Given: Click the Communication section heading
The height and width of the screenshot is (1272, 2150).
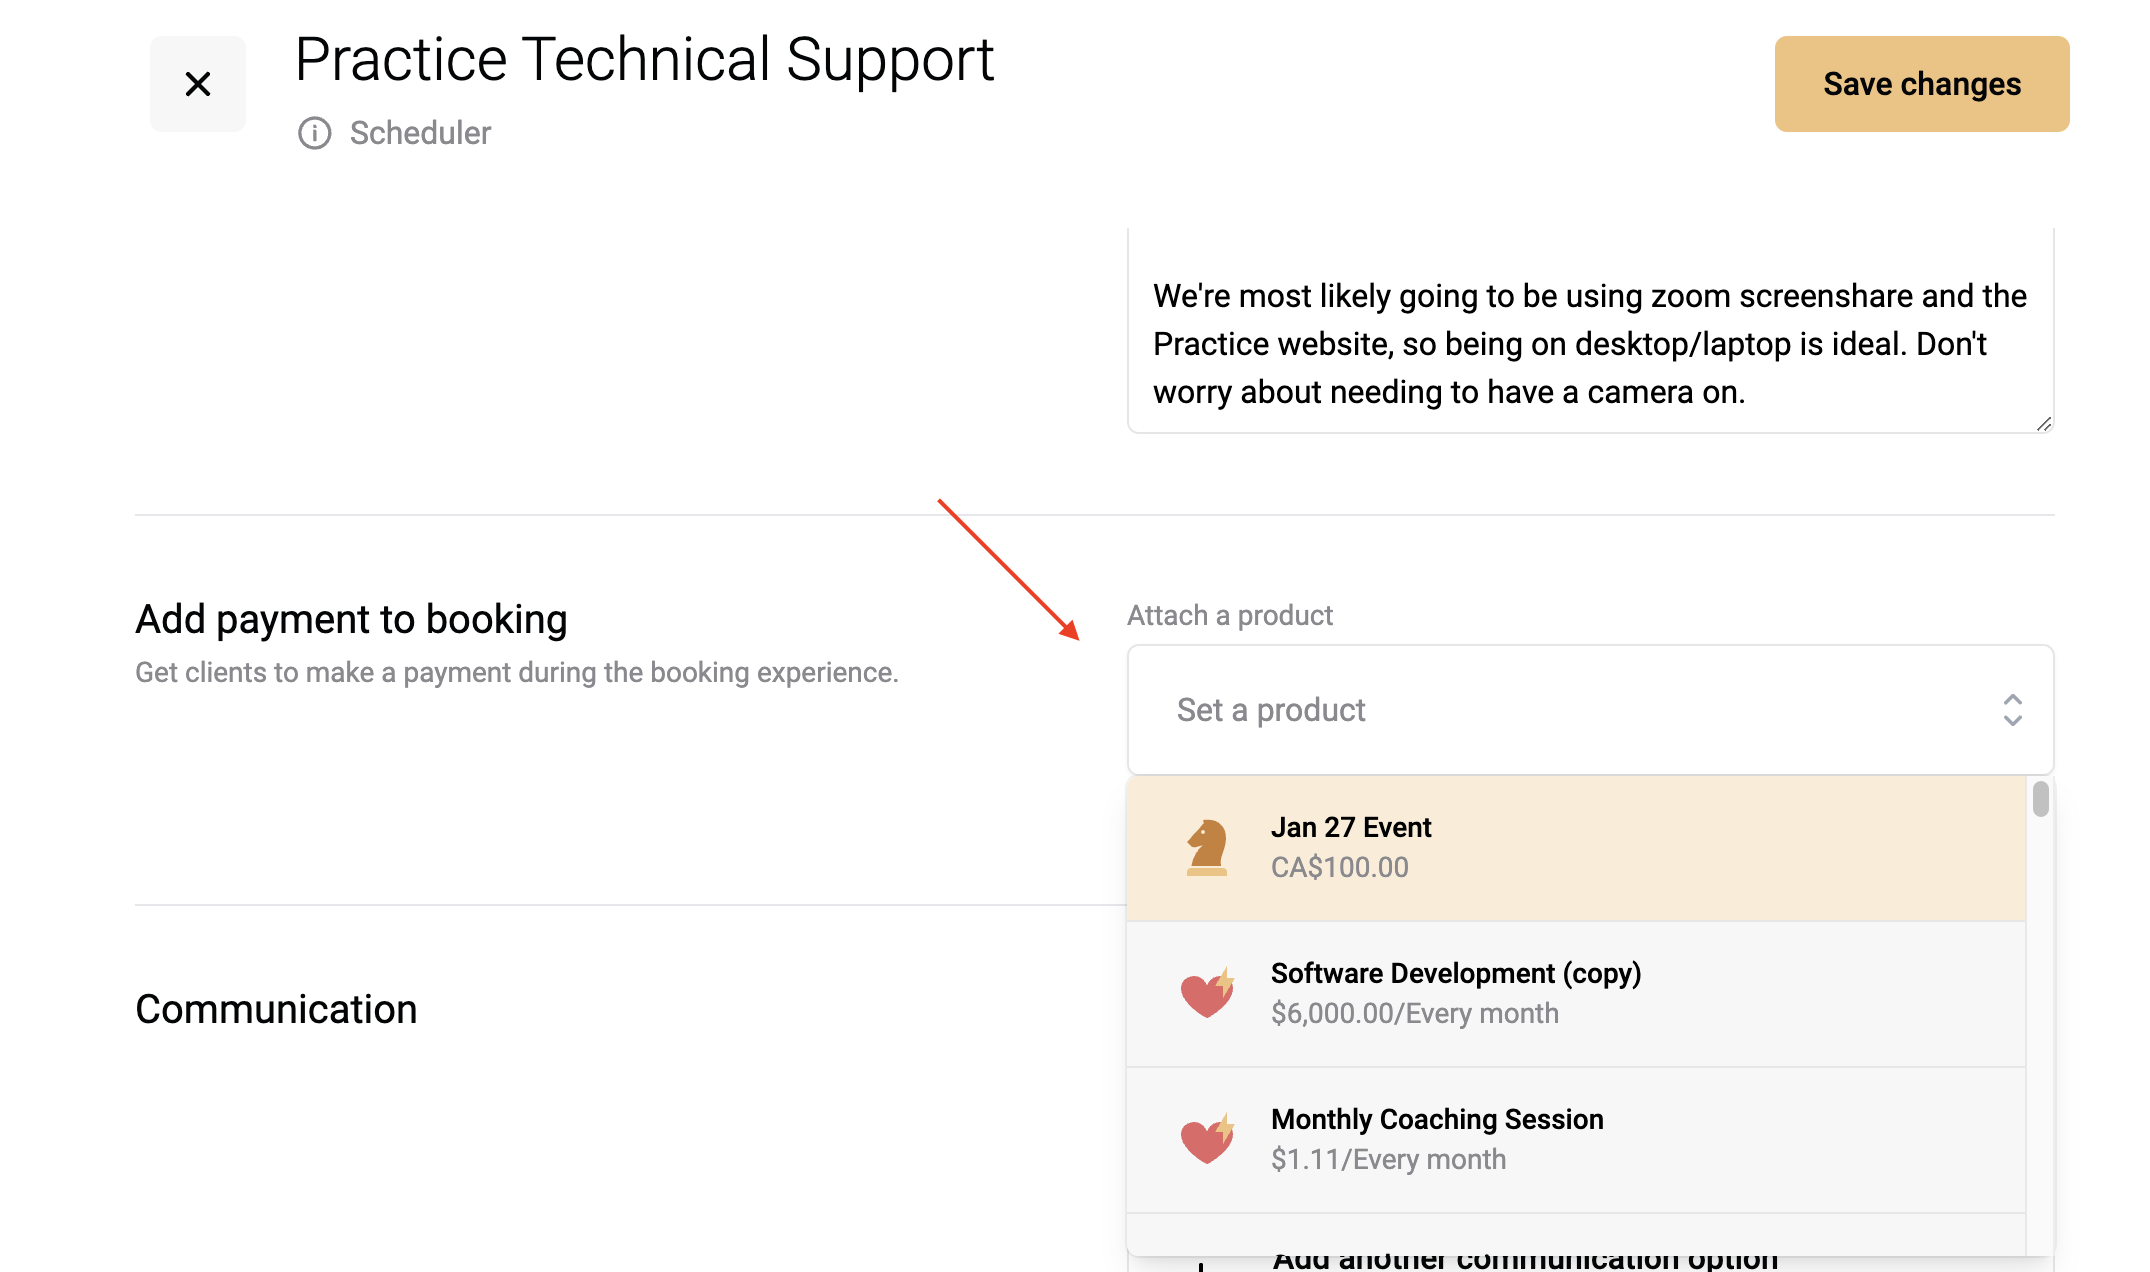Looking at the screenshot, I should (x=276, y=1009).
